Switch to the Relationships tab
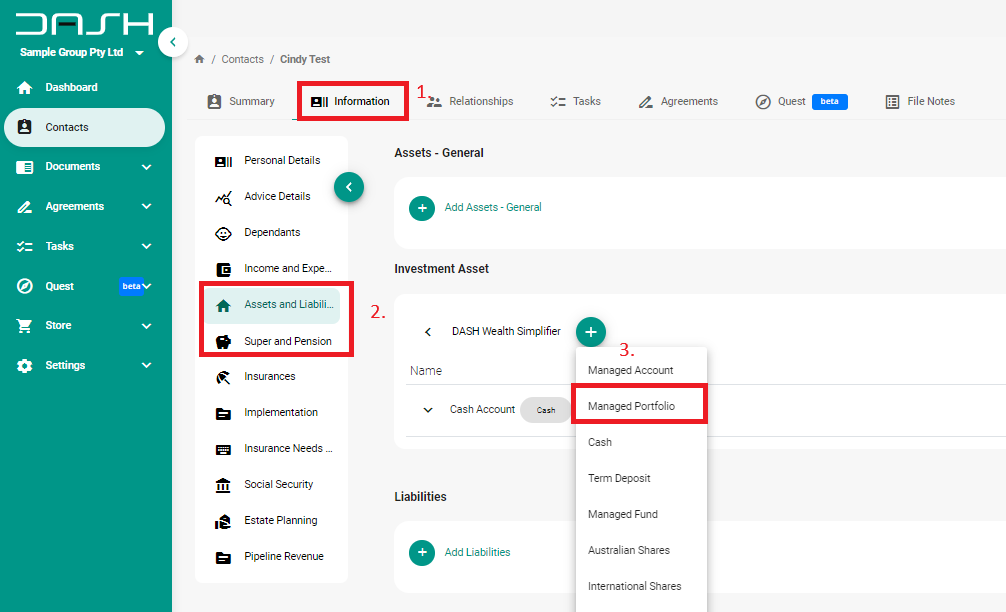Image resolution: width=1006 pixels, height=612 pixels. 470,102
